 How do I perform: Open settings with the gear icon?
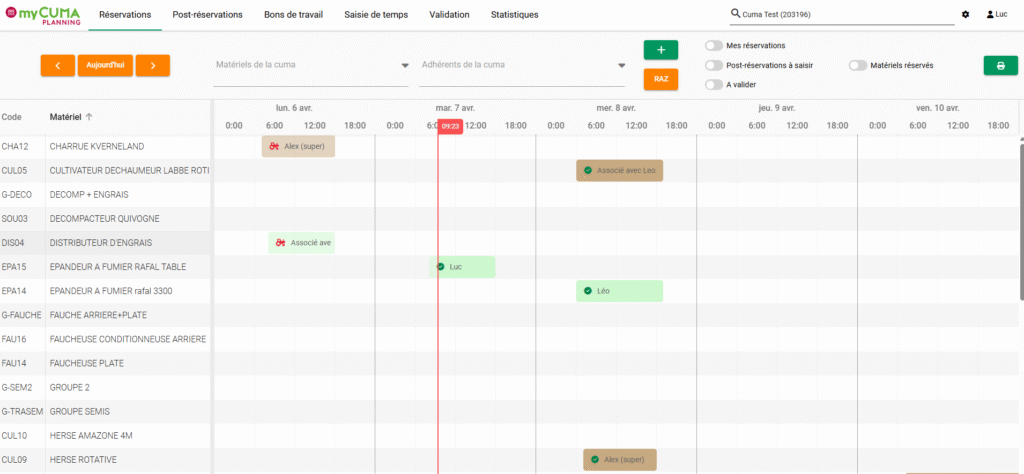[965, 15]
